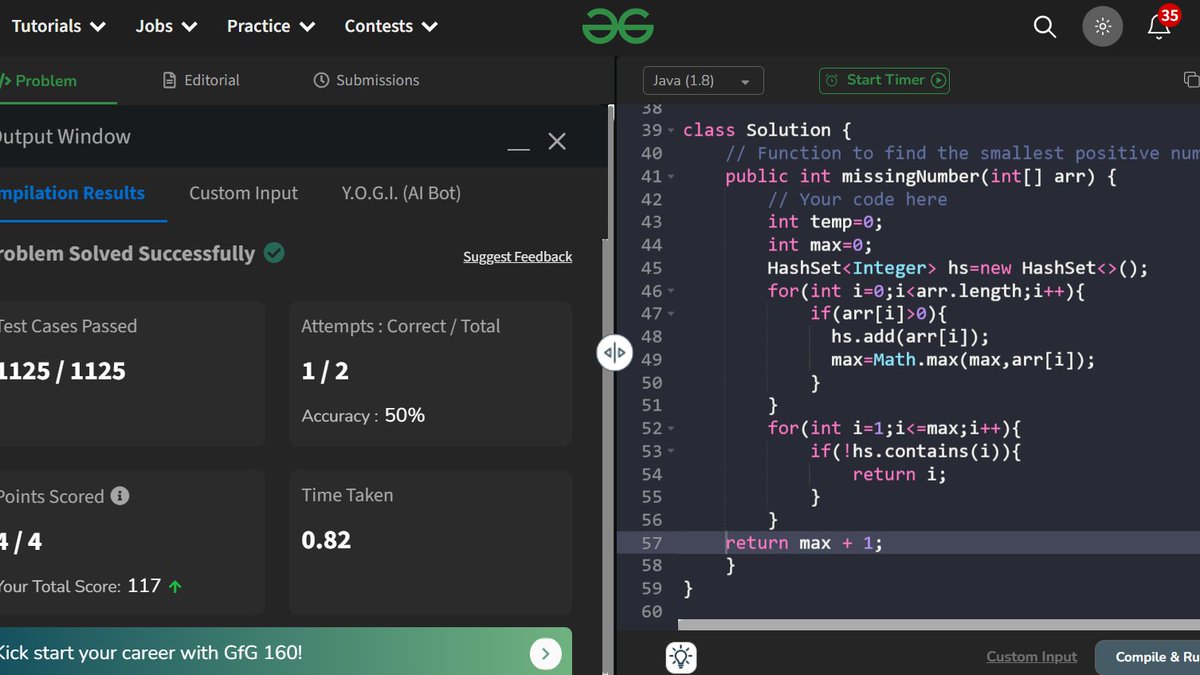Click the 'Problem Solved Successfully' text
Screen dimensions: 1200x675
127,253
